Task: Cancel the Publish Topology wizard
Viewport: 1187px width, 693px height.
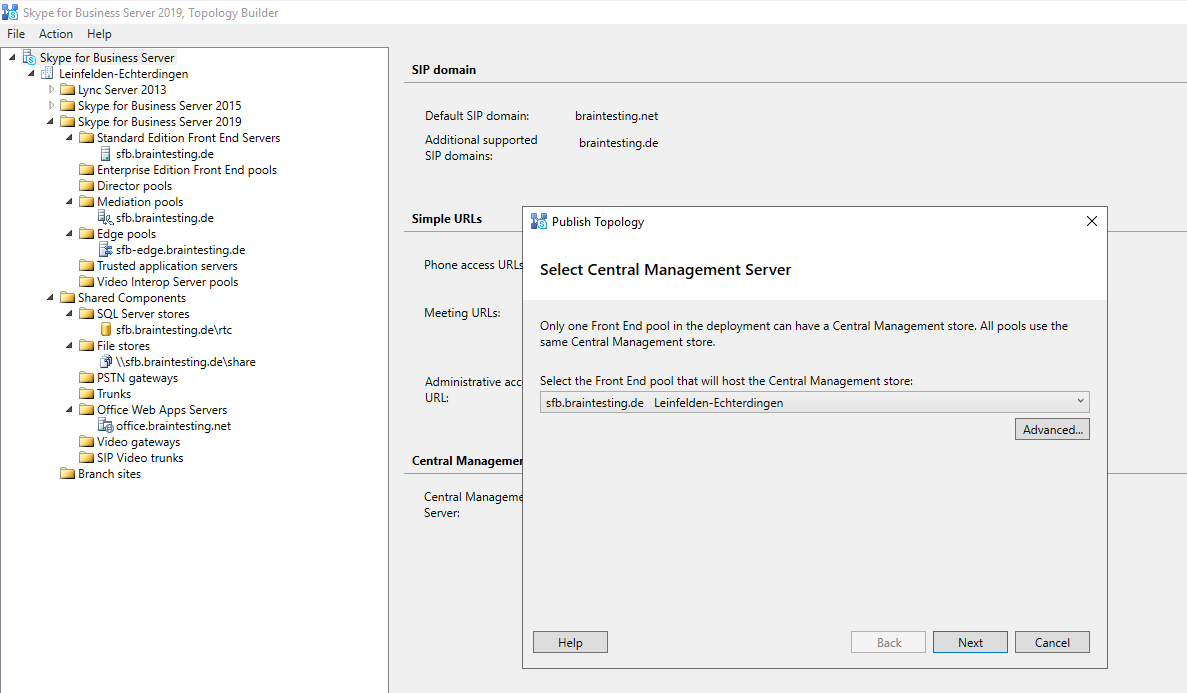Action: pos(1052,643)
